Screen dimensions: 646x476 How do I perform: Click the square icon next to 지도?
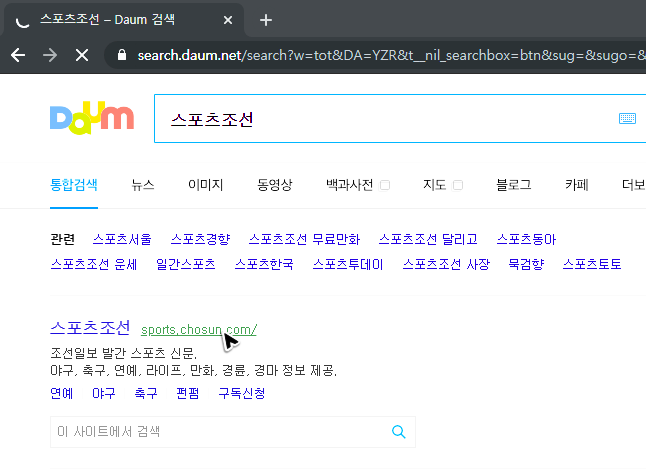click(x=458, y=185)
